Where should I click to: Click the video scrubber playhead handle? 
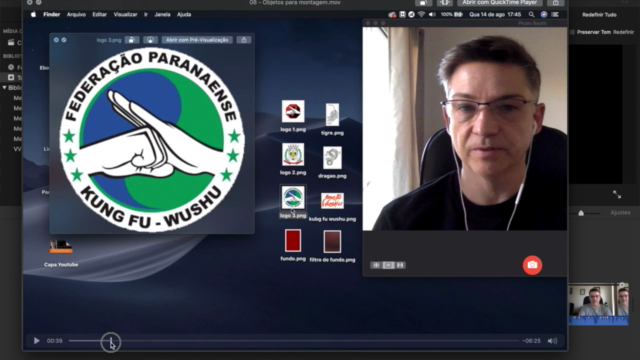(111, 342)
